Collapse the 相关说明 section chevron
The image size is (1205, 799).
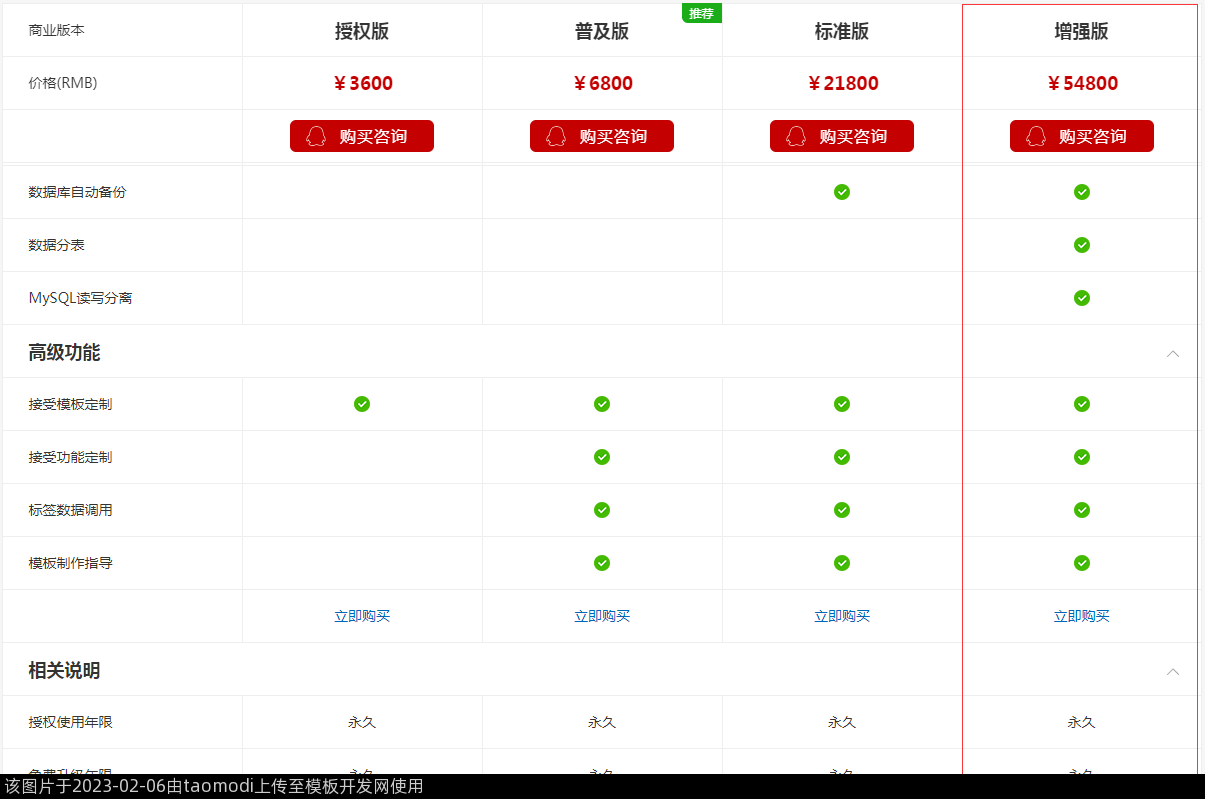[1173, 671]
